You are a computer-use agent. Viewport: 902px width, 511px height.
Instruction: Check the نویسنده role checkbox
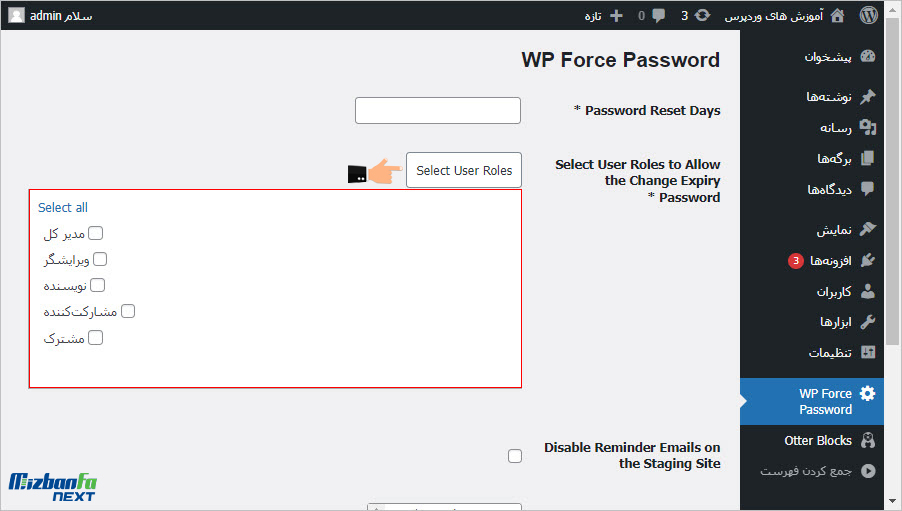97,285
